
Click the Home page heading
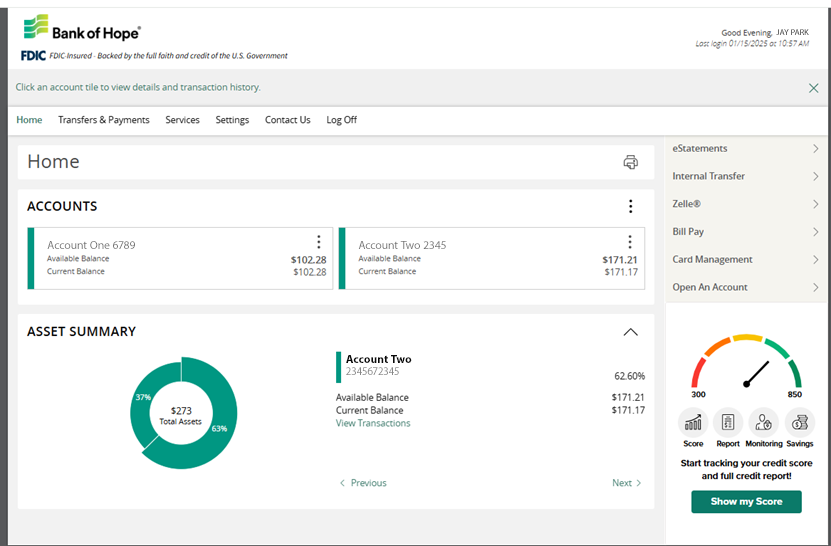pos(54,162)
